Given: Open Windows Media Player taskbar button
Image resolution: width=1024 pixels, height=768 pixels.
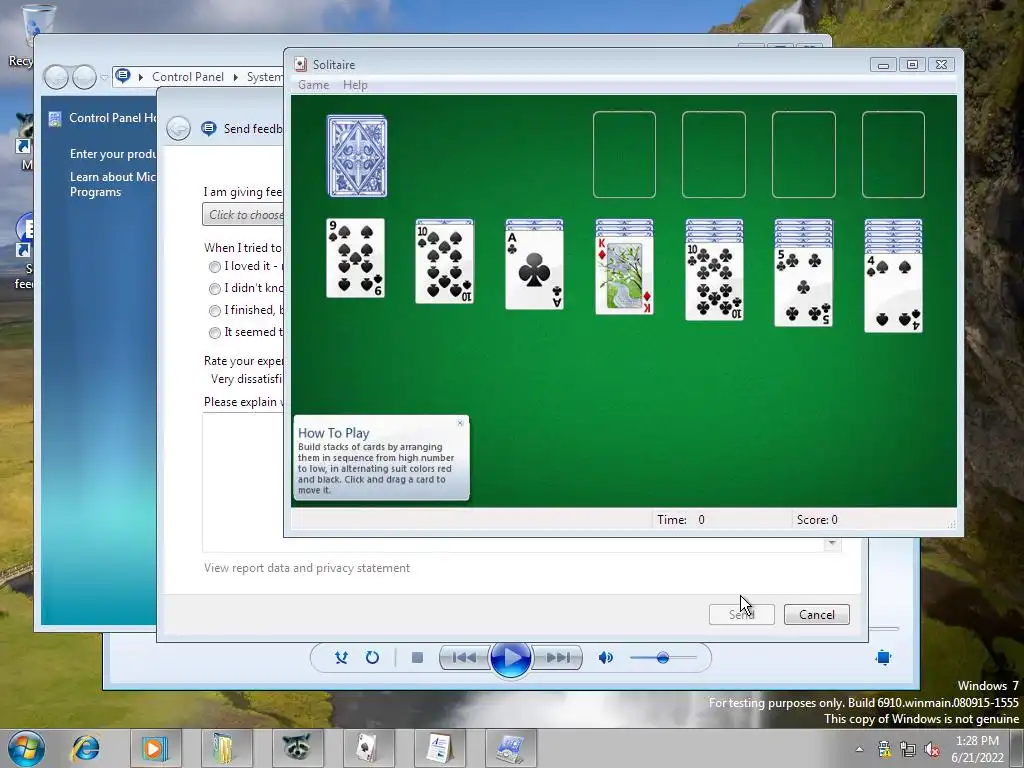Looking at the screenshot, I should coord(155,748).
